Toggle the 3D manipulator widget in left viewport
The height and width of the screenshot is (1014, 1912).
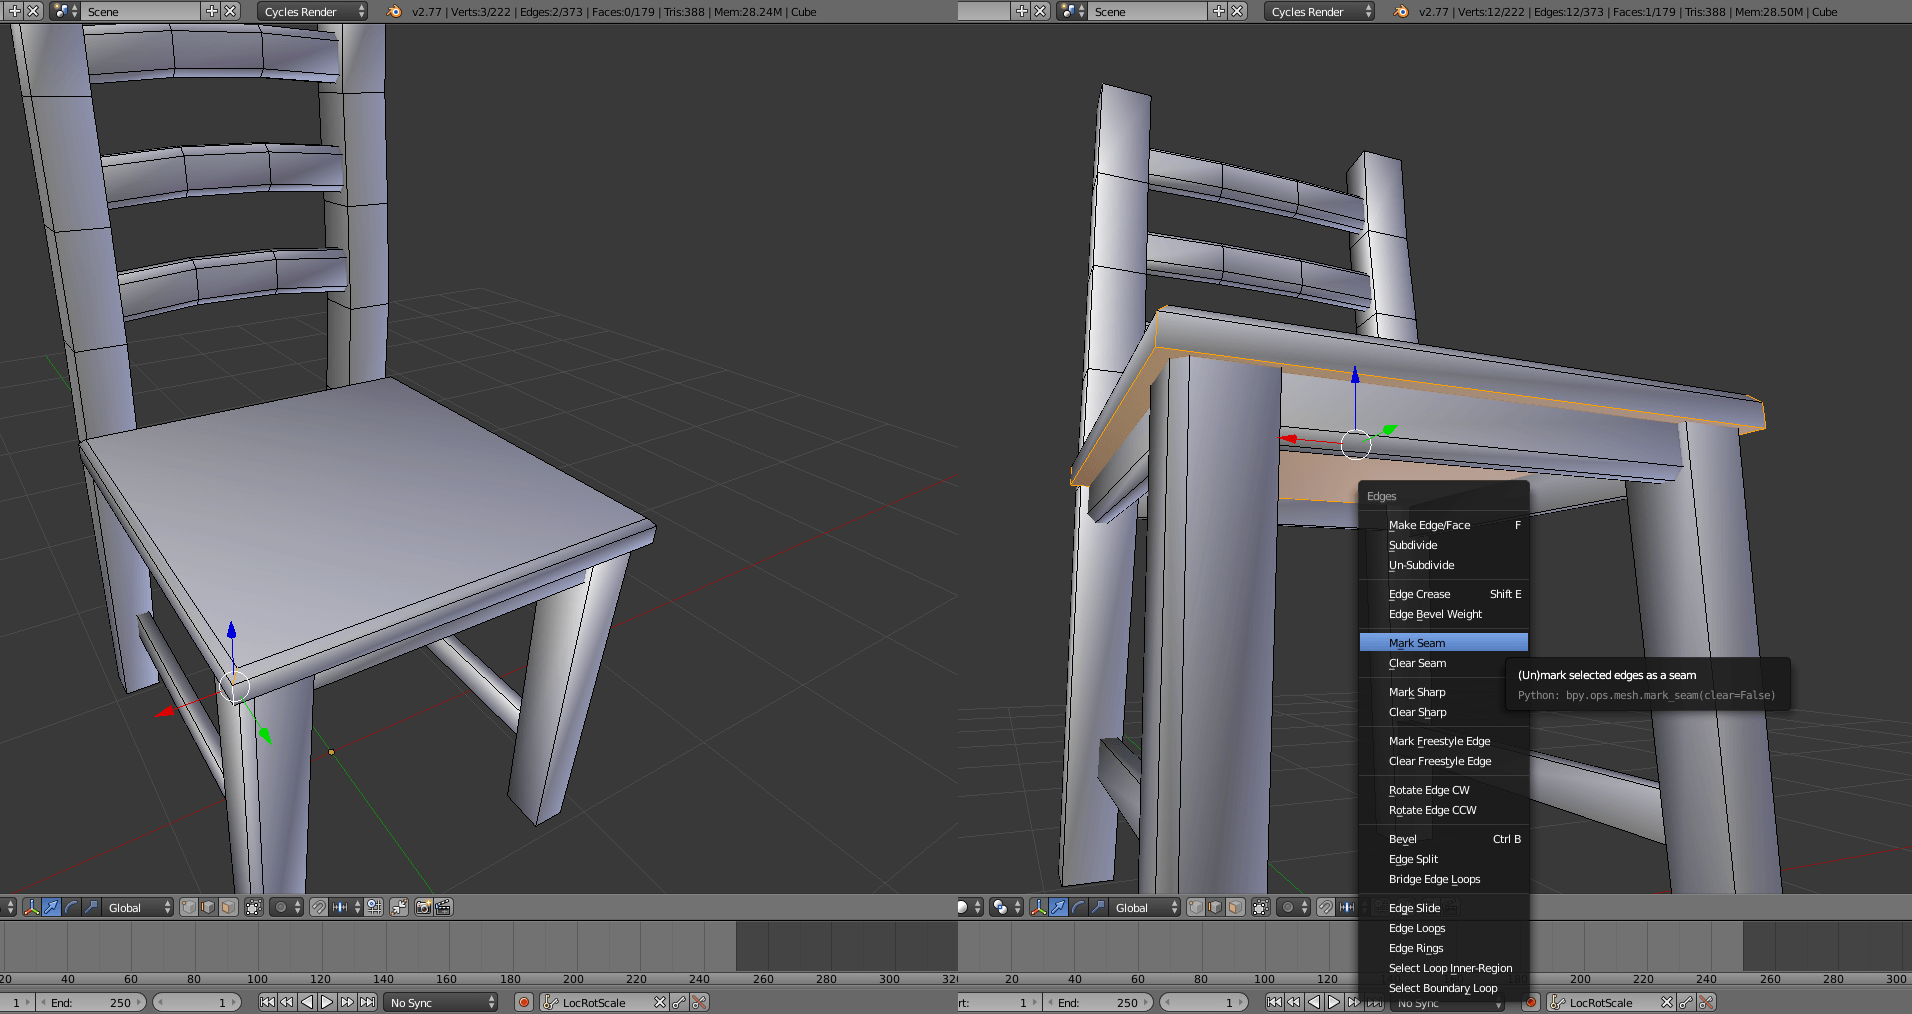coord(31,907)
